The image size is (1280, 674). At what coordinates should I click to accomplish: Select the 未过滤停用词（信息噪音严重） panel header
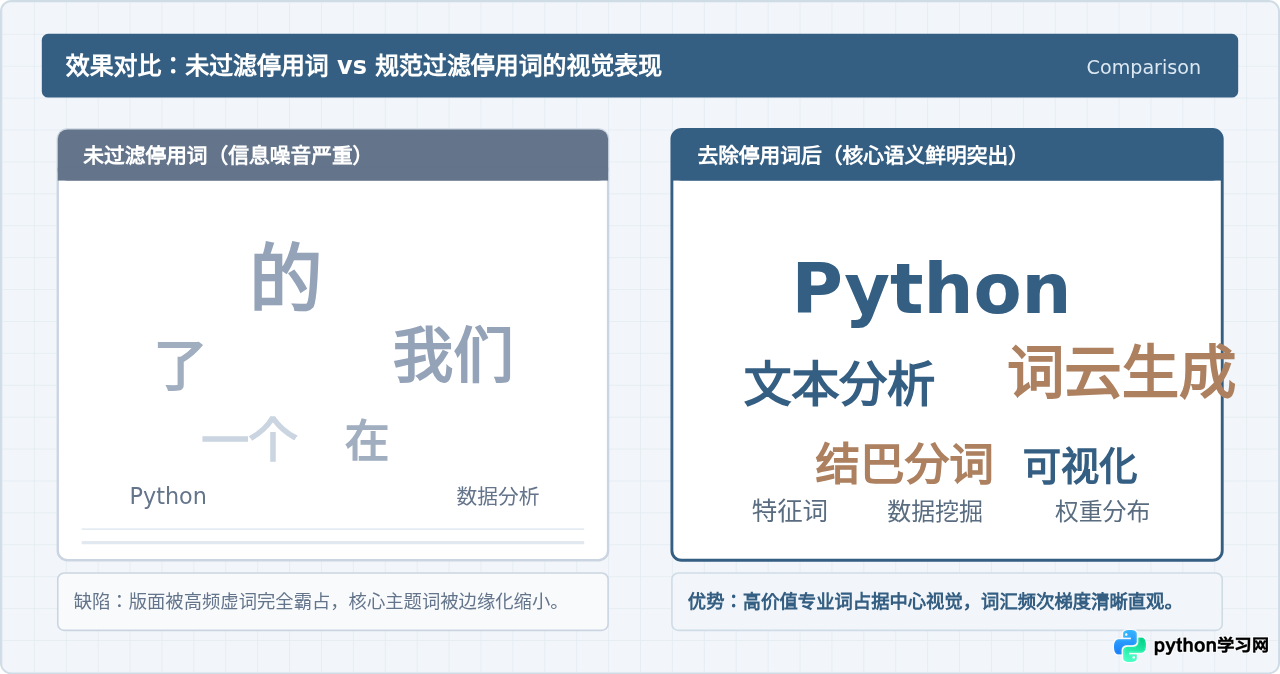coord(333,155)
